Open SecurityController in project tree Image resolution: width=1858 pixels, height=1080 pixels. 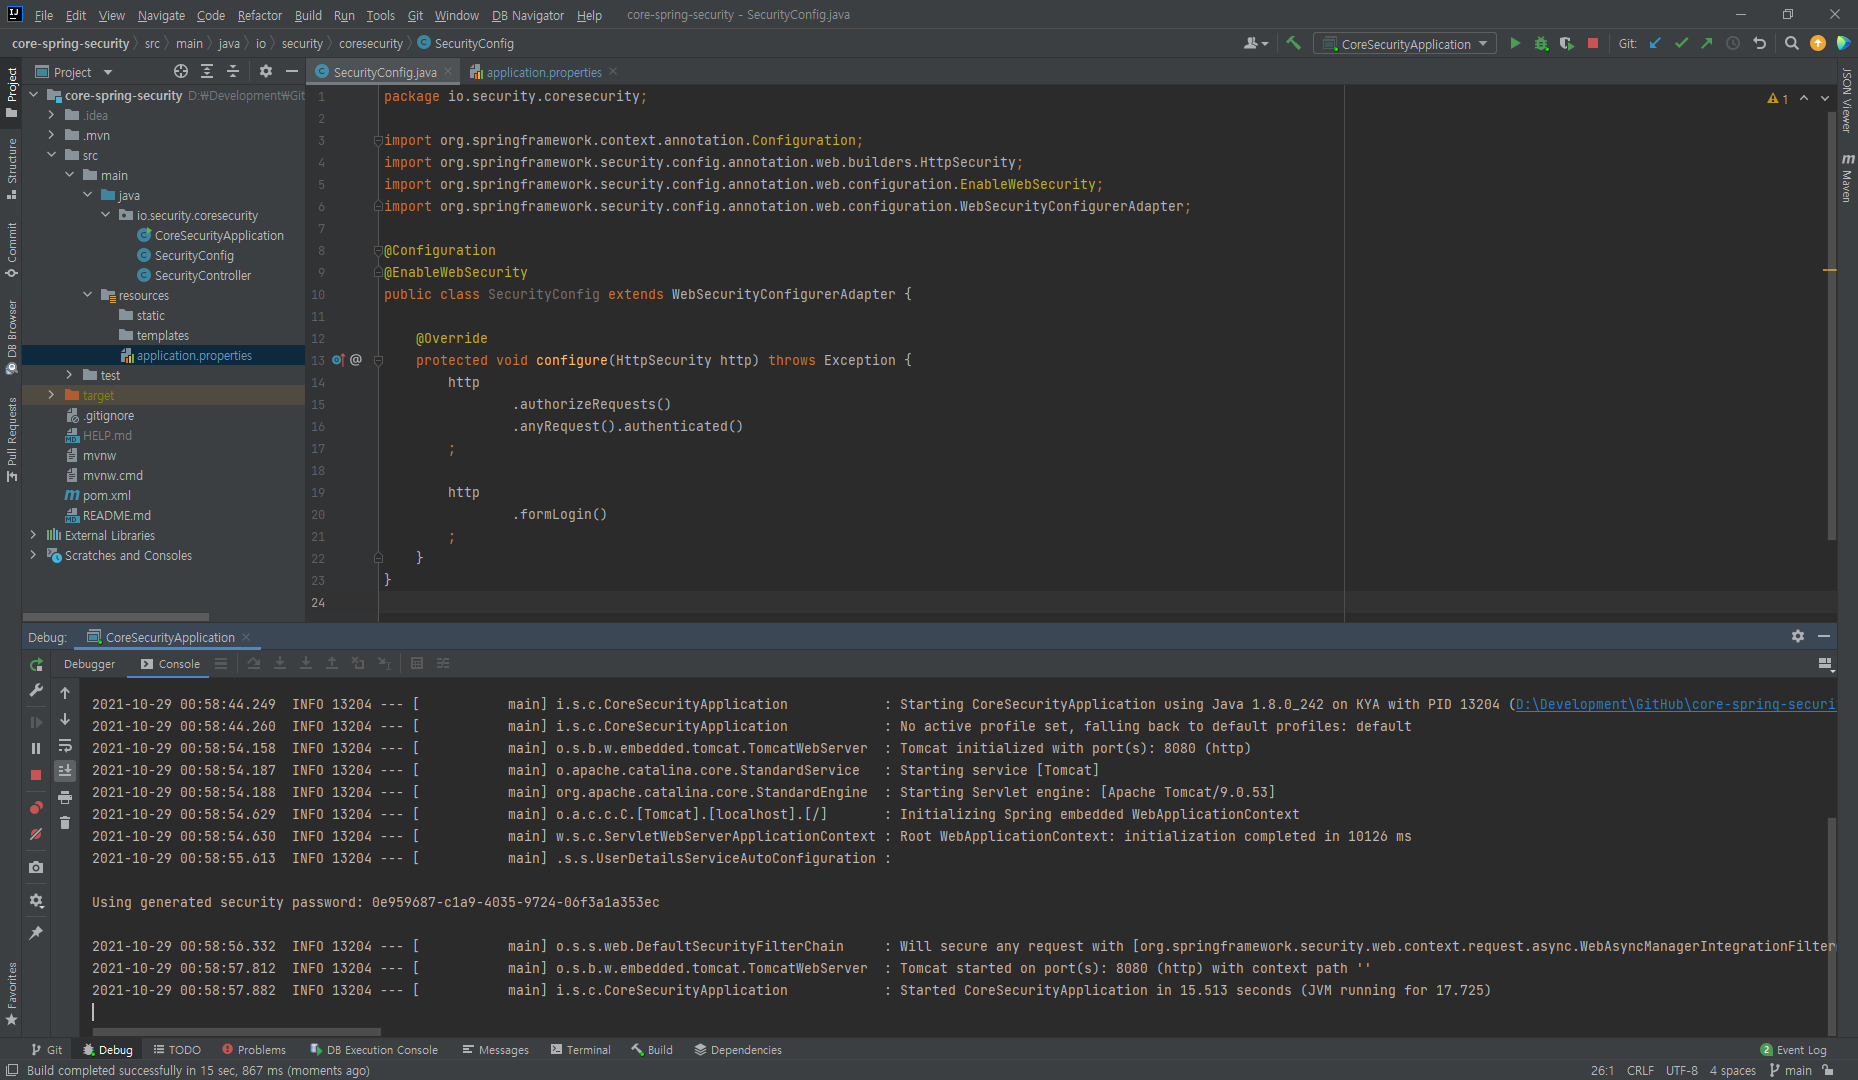(203, 275)
